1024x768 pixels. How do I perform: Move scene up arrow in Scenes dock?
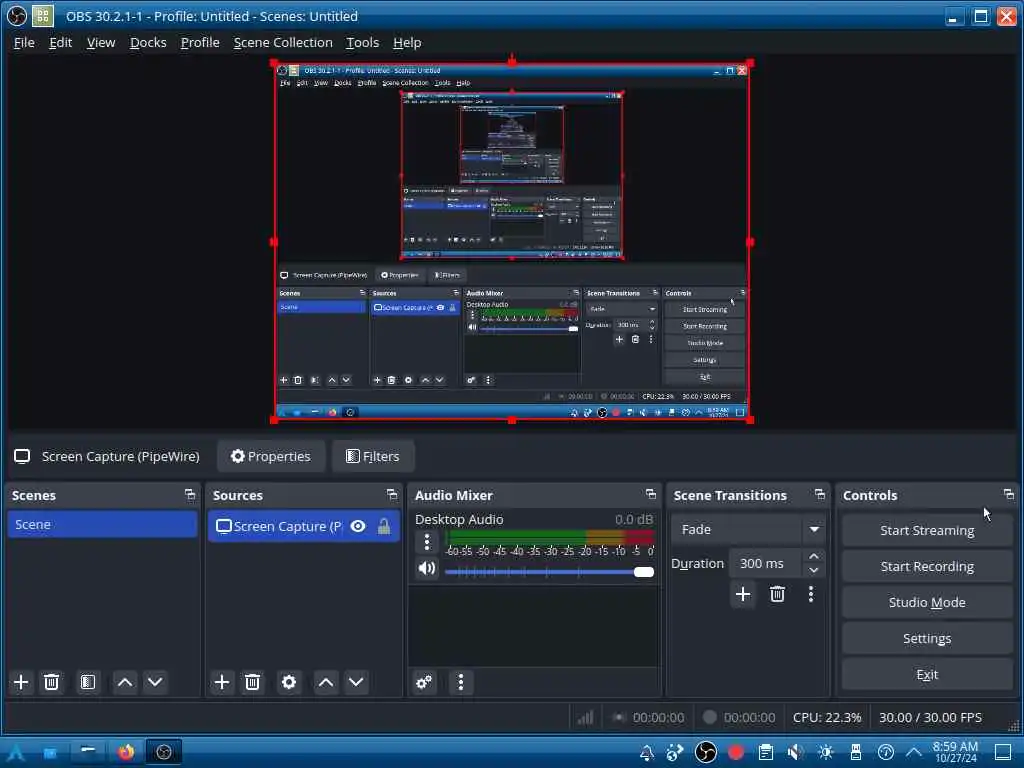point(125,682)
